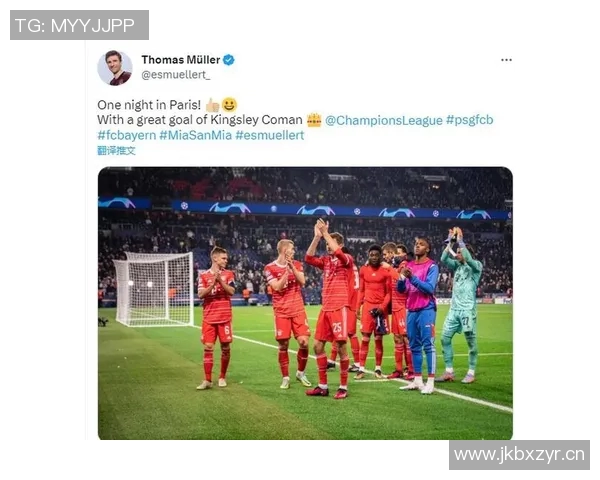Click the goal net in the photo
Image resolution: width=600 pixels, height=480 pixels.
[153, 289]
